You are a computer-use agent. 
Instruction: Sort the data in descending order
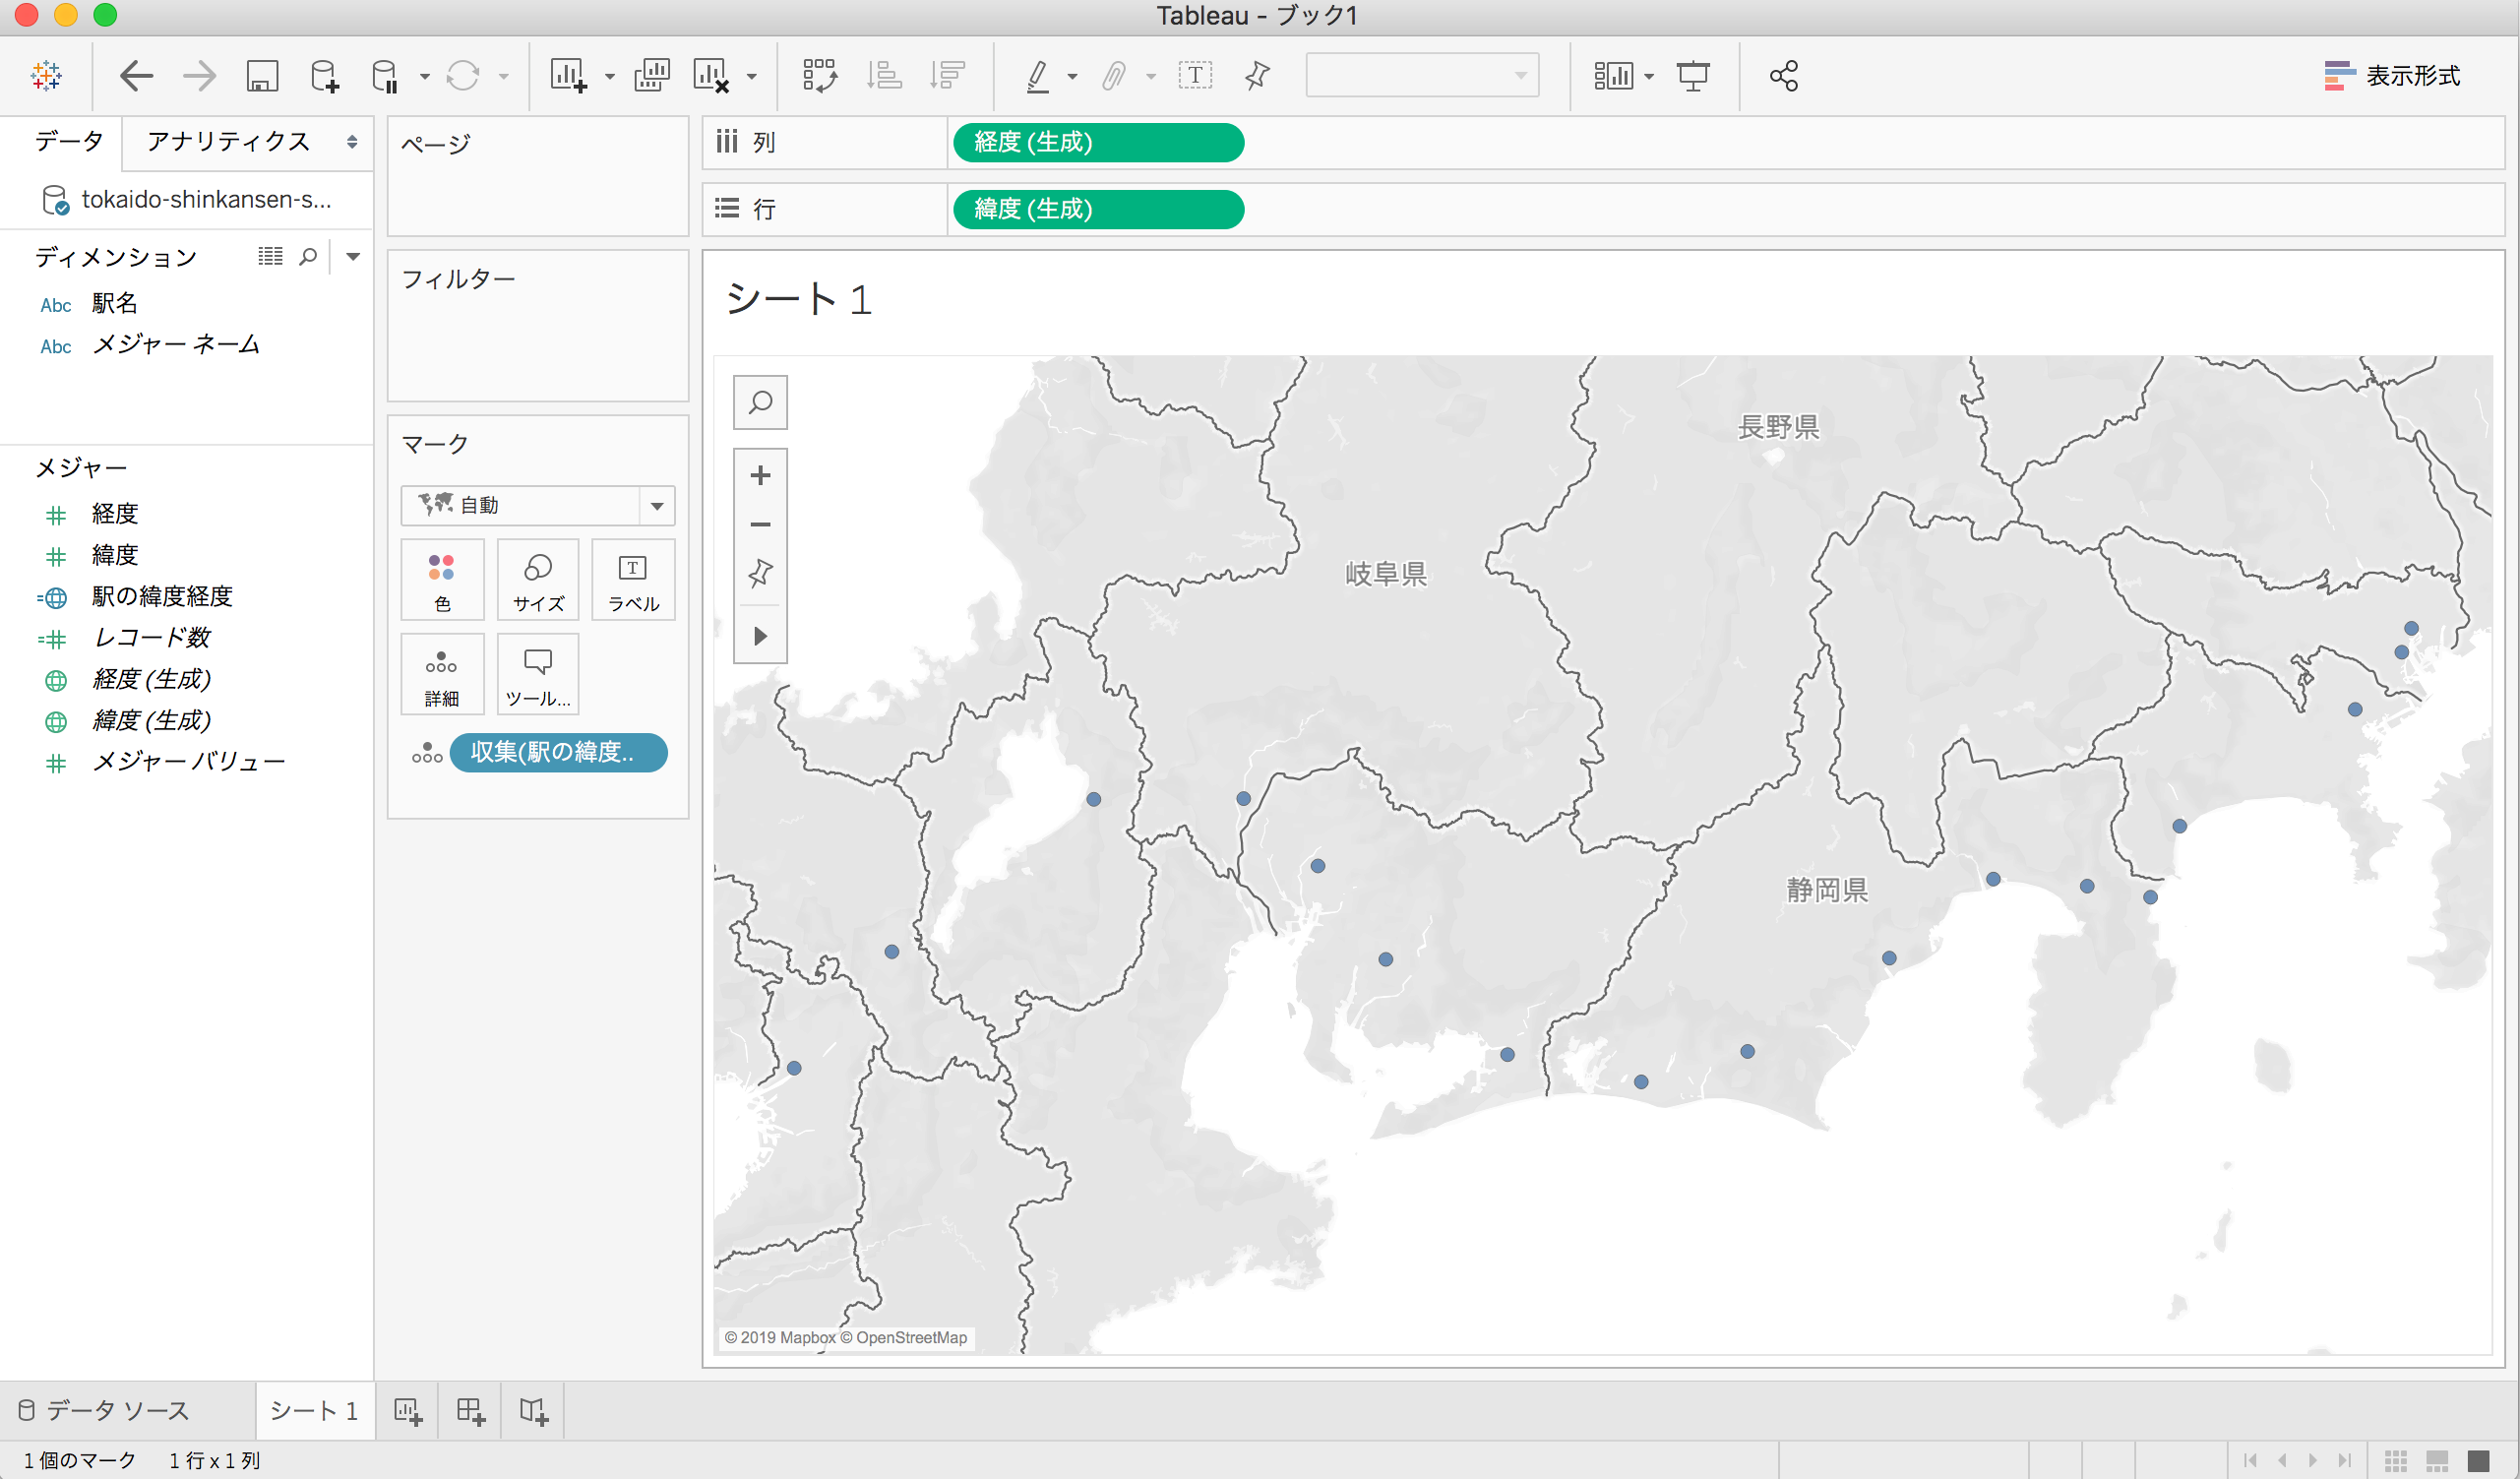946,75
